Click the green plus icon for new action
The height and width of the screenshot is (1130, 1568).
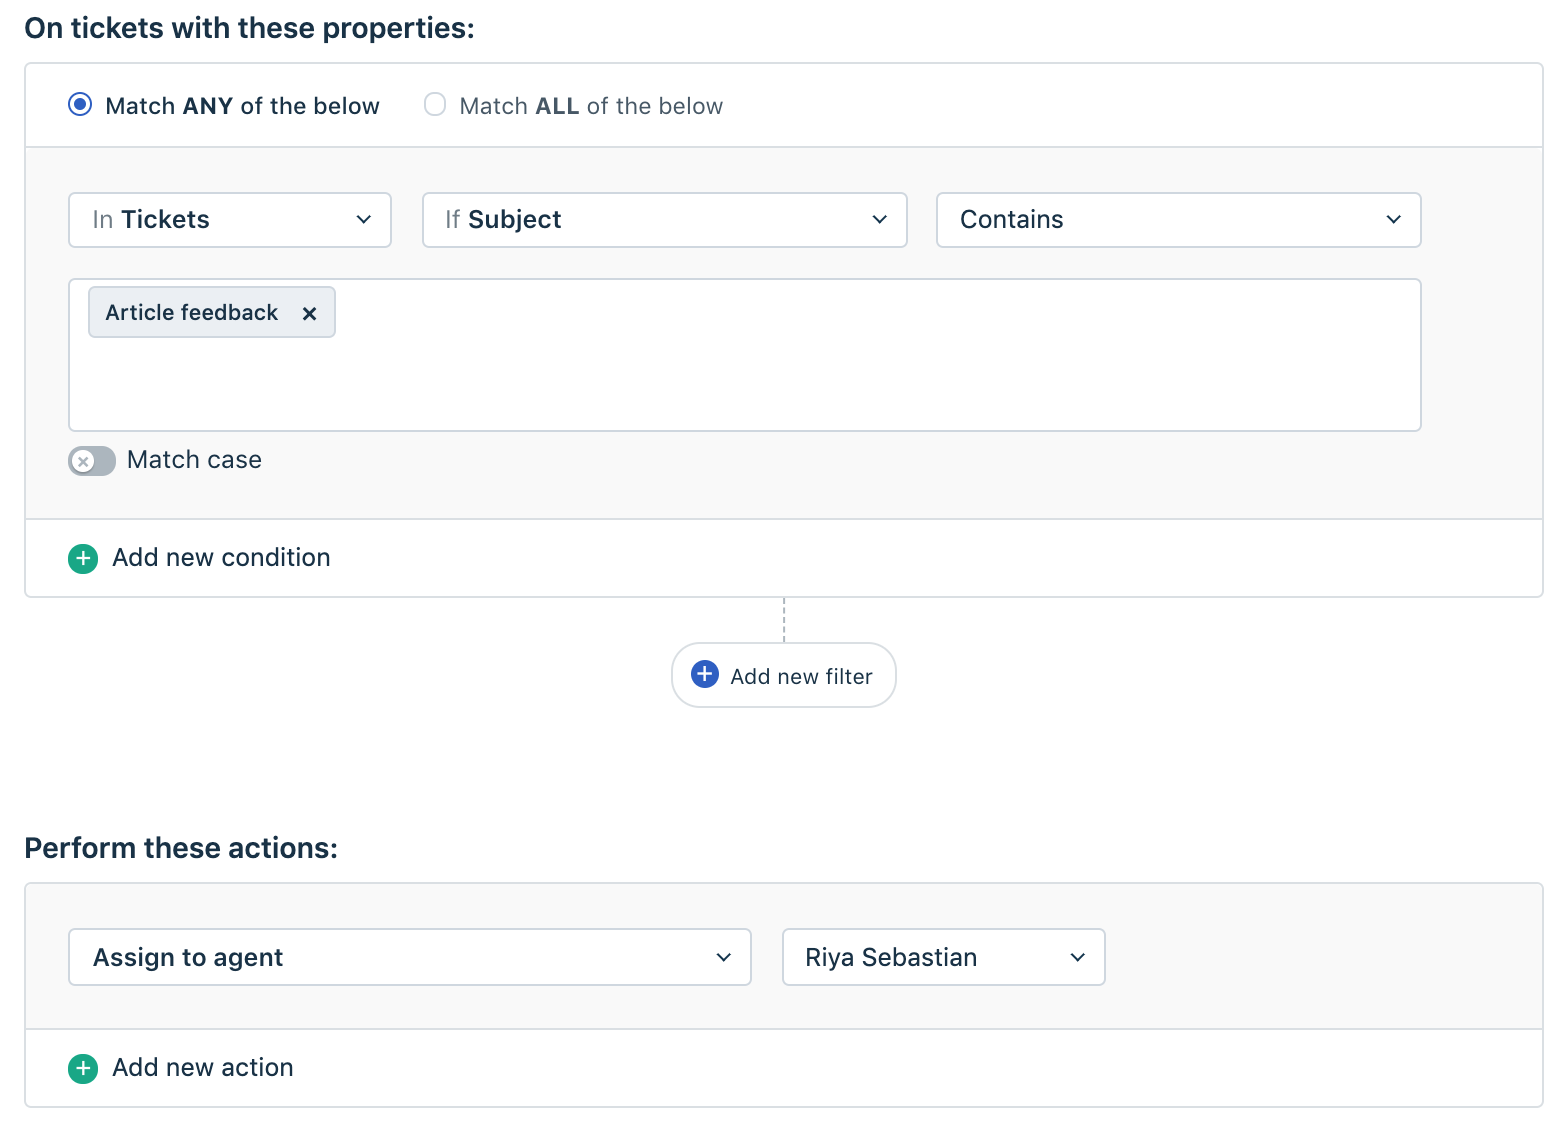(83, 1068)
